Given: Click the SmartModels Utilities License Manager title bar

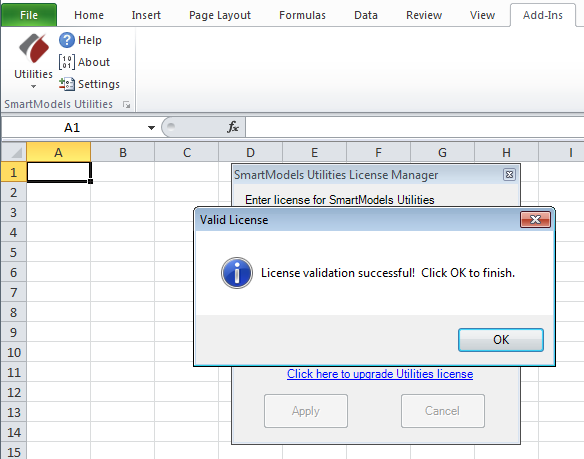Looking at the screenshot, I should click(x=367, y=174).
